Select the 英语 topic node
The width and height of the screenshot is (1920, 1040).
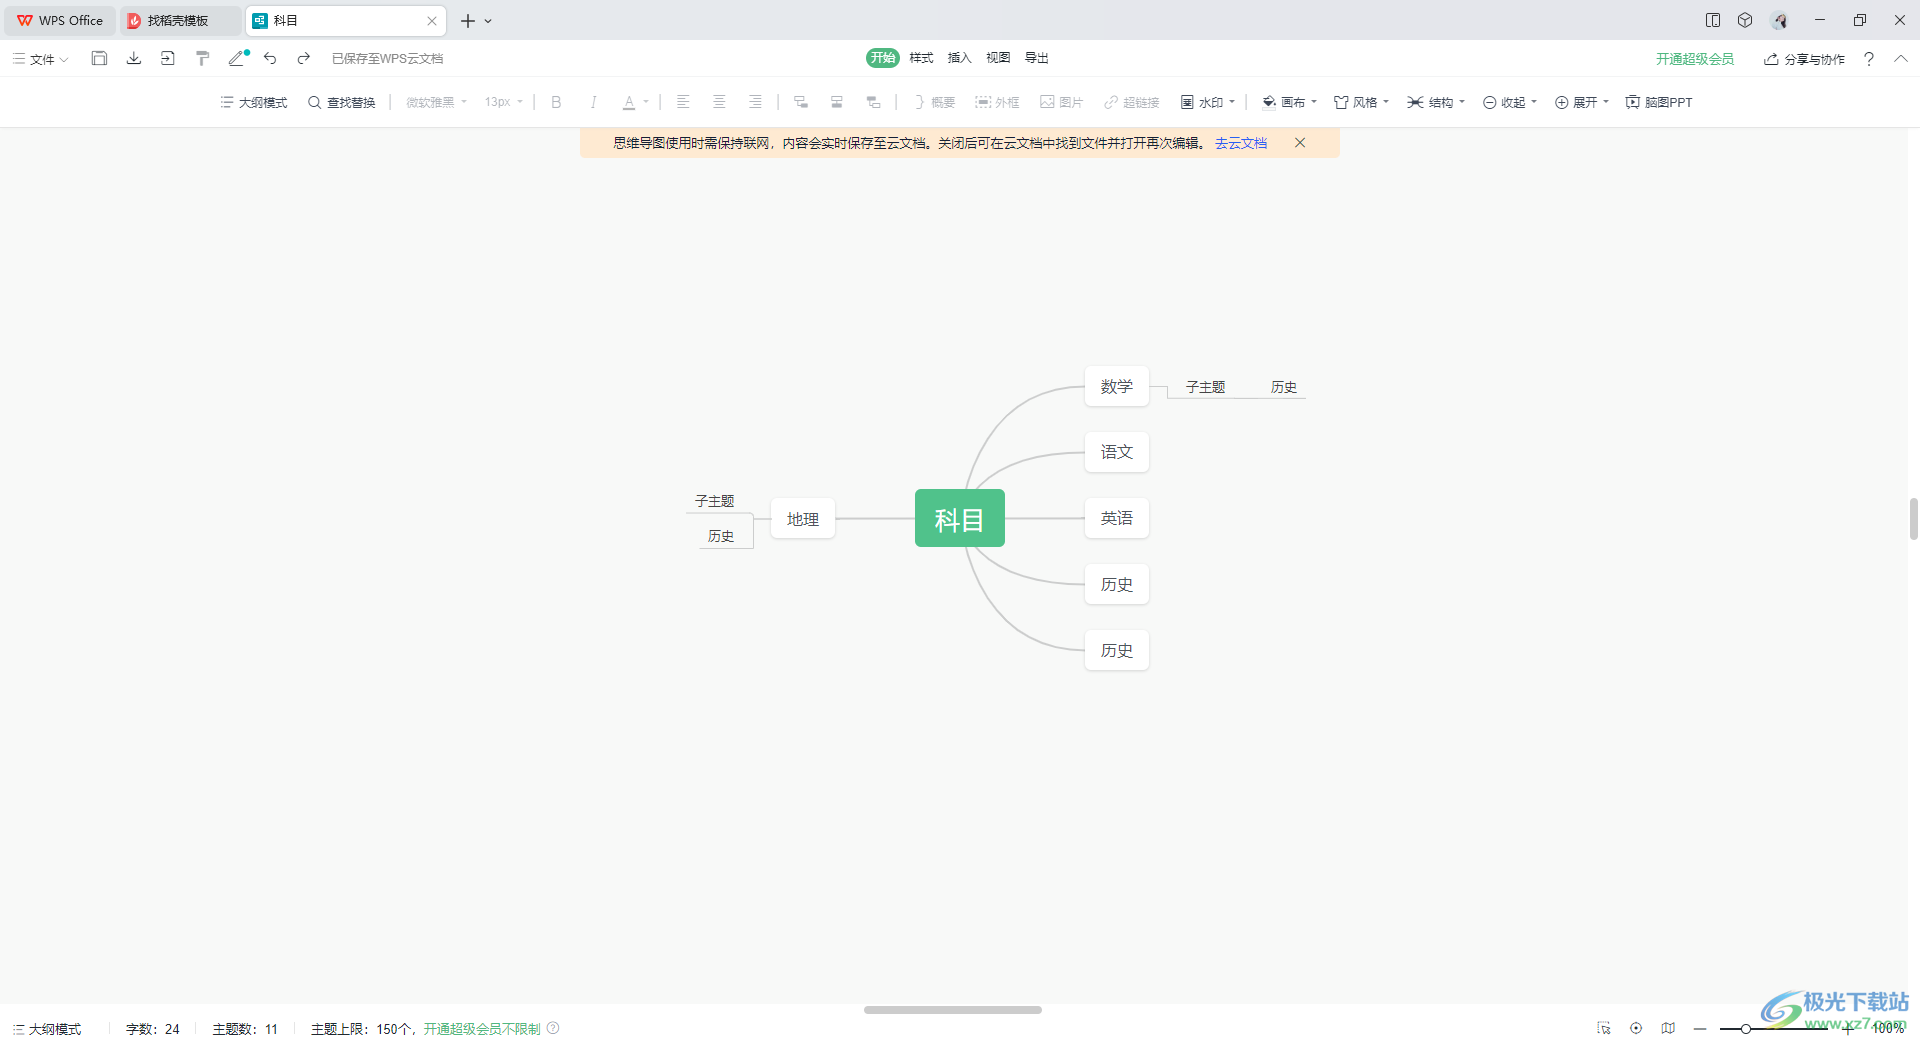[x=1117, y=518]
